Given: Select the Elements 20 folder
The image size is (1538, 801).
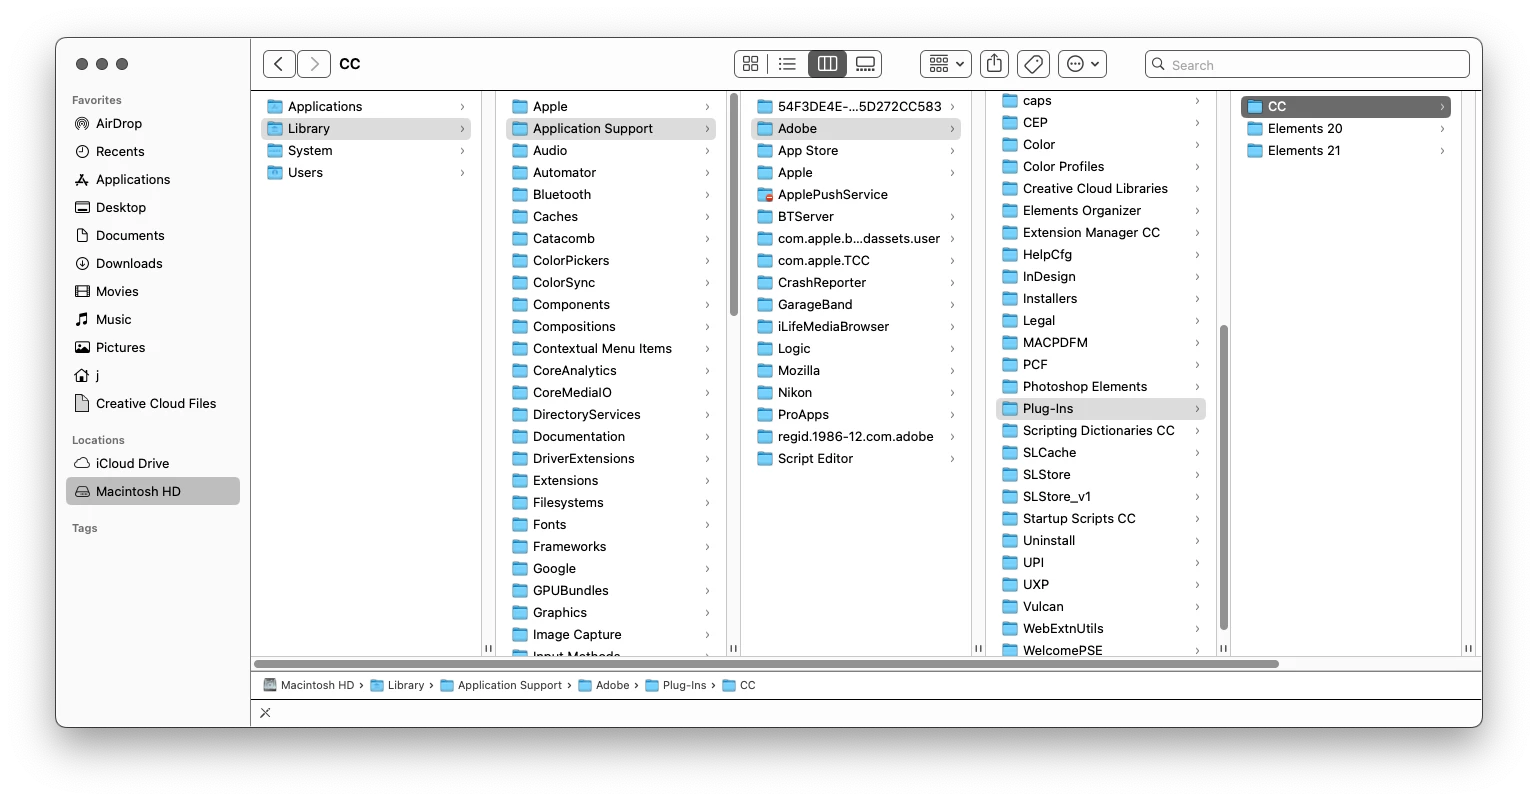Looking at the screenshot, I should [x=1346, y=129].
